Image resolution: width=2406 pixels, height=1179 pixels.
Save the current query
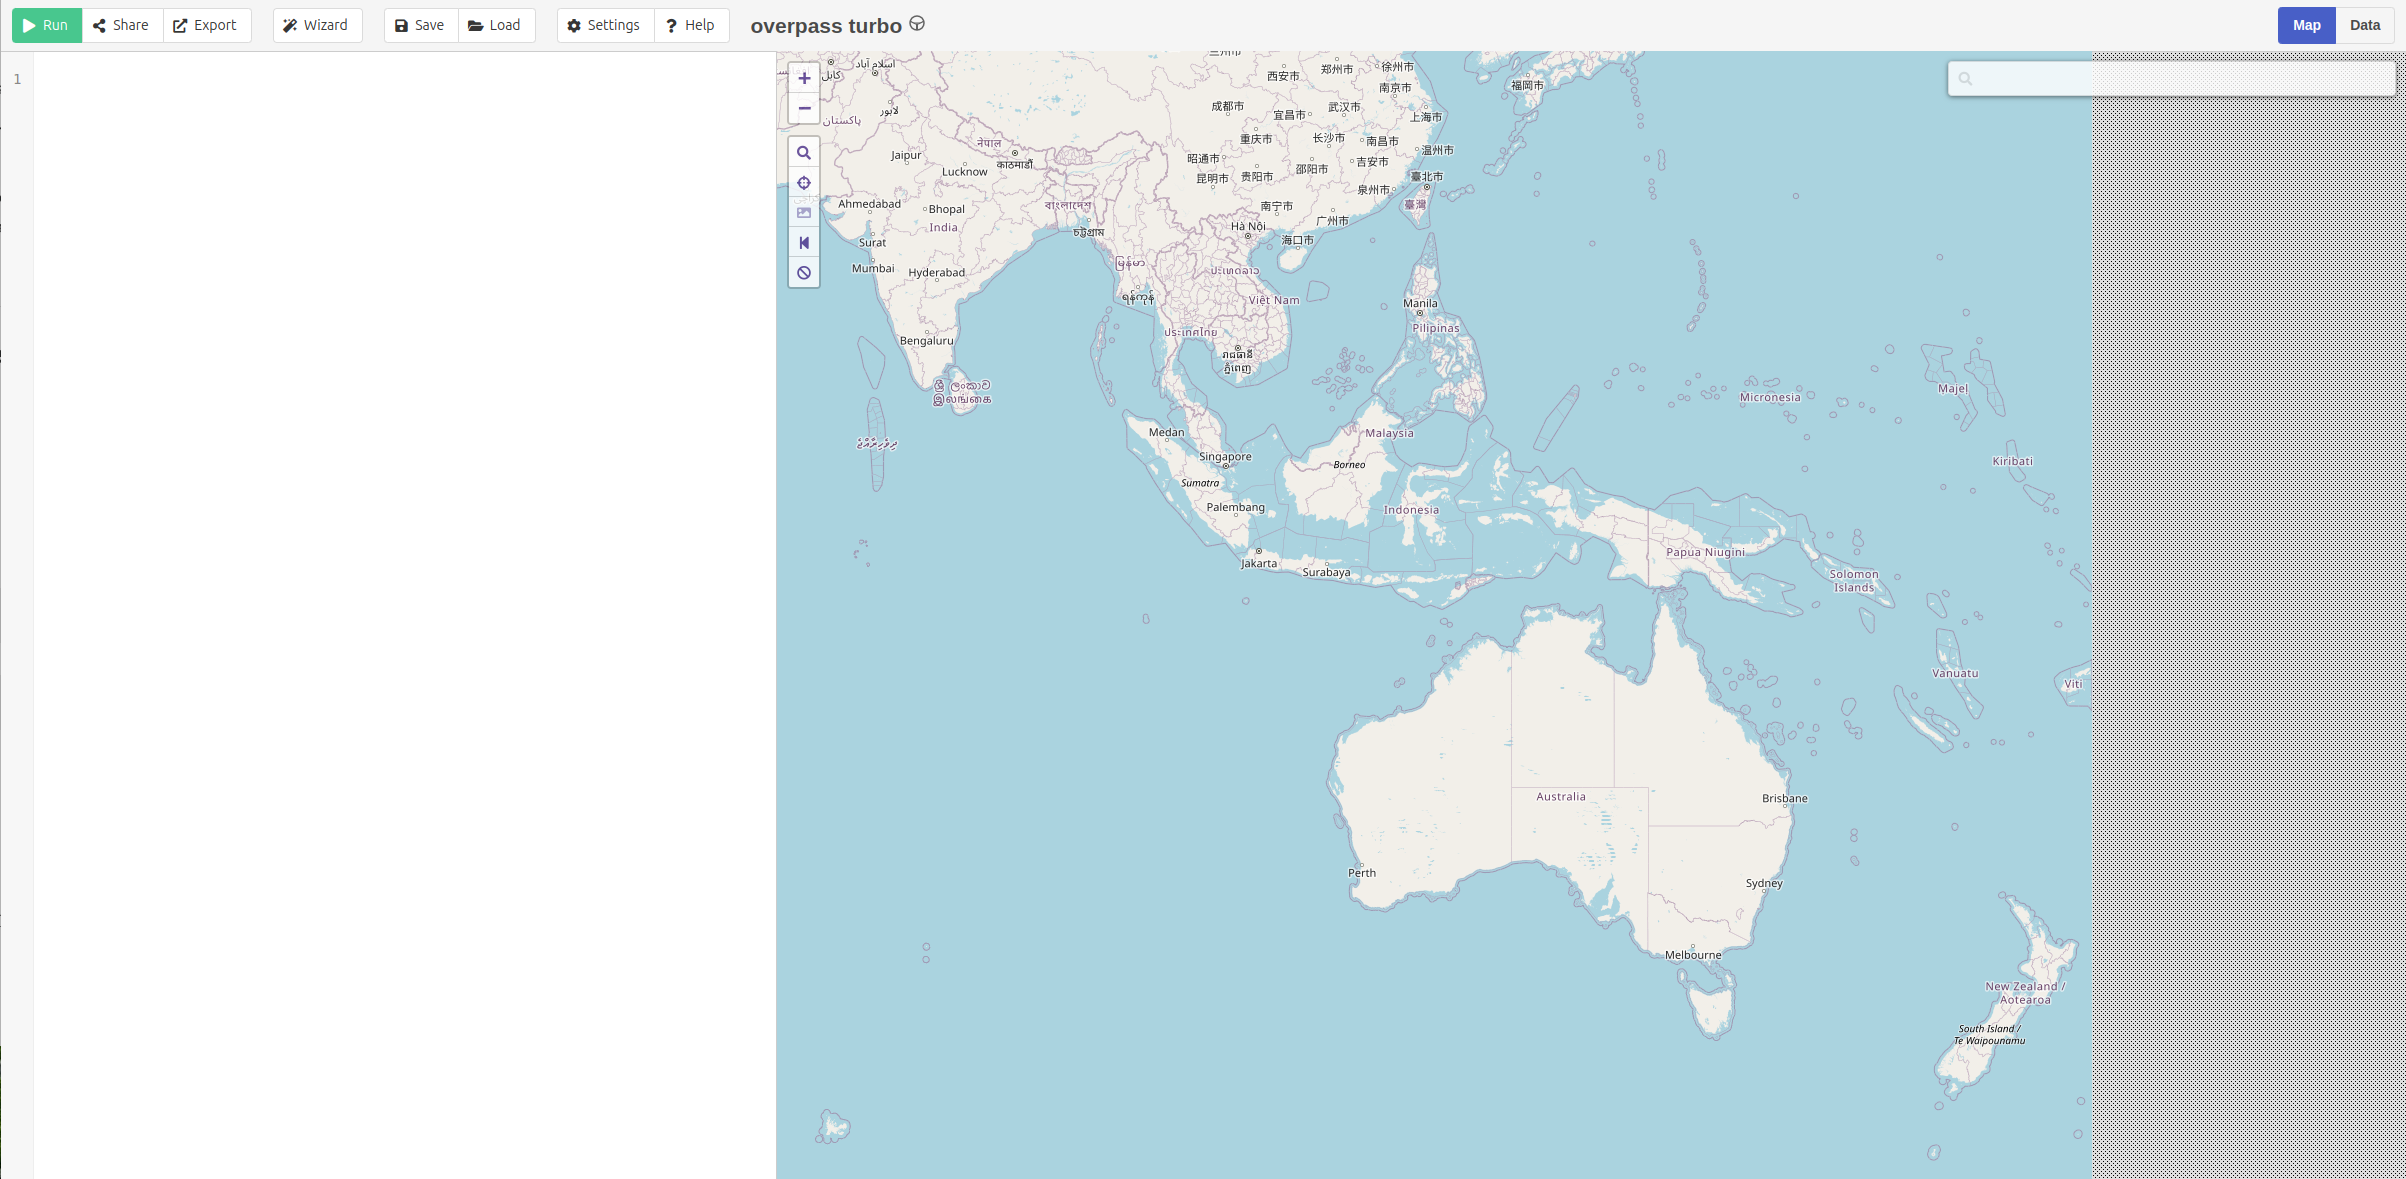click(420, 25)
